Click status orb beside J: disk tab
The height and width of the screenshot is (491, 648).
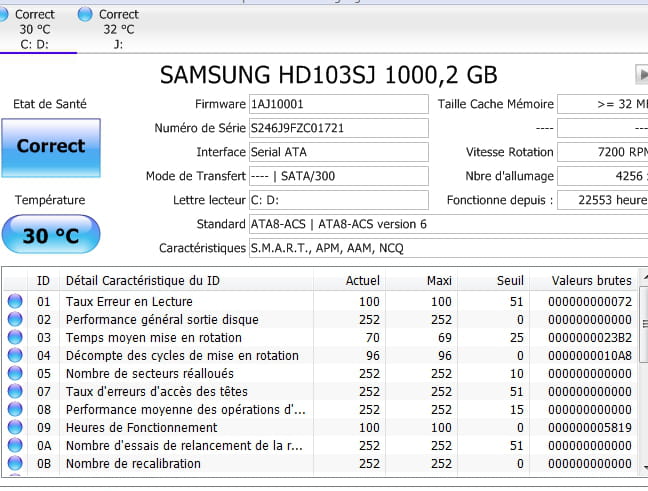coord(85,14)
